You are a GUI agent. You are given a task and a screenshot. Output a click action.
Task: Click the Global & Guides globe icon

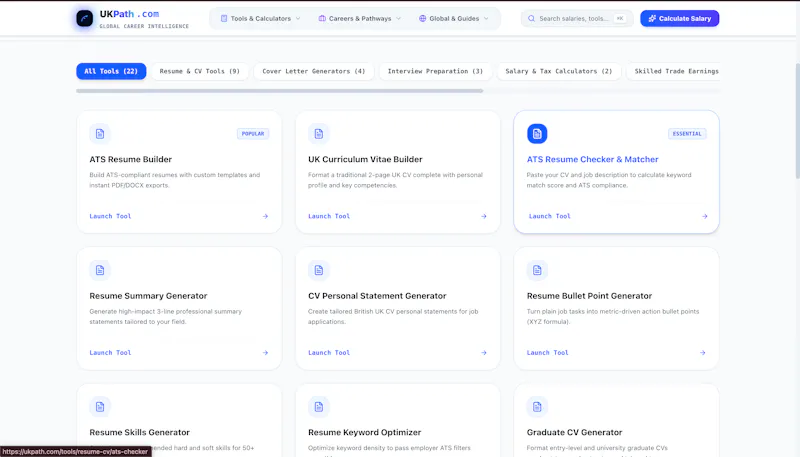tap(422, 18)
